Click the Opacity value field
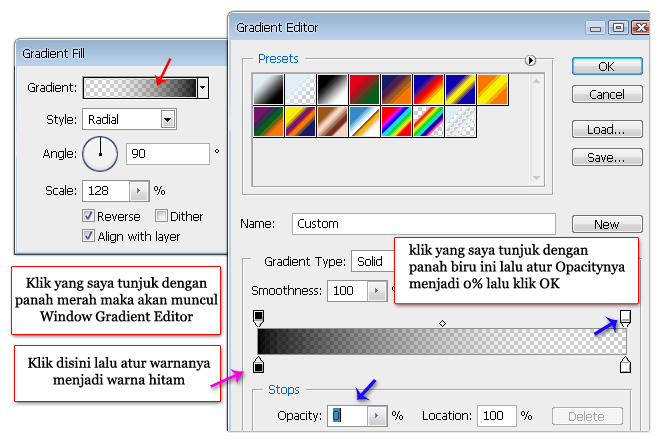The height and width of the screenshot is (441, 661). 347,416
